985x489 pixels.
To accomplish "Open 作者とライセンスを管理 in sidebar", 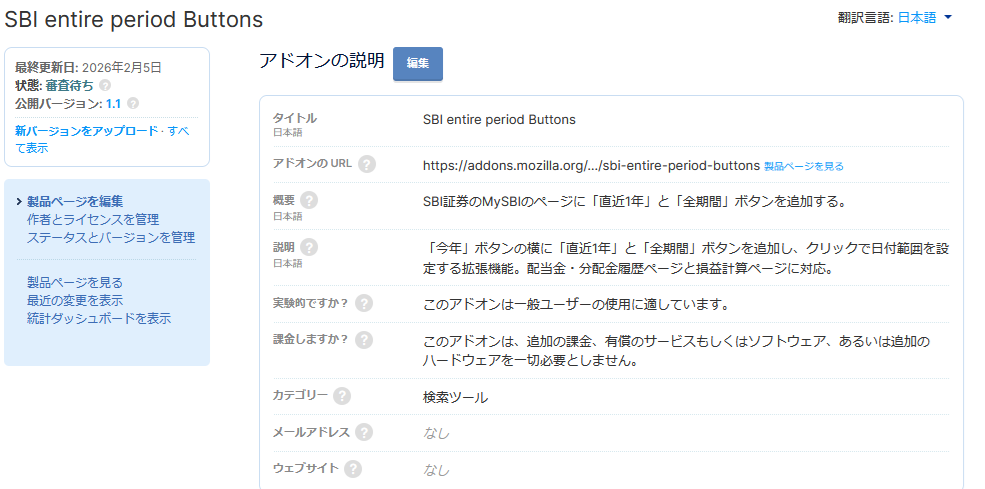I will click(92, 219).
